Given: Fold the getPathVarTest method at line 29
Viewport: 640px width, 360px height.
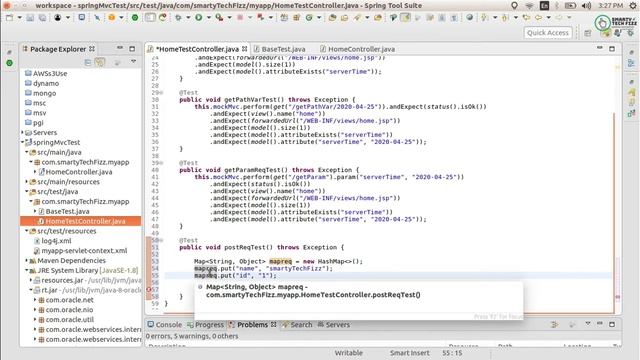Looking at the screenshot, I should click(161, 93).
